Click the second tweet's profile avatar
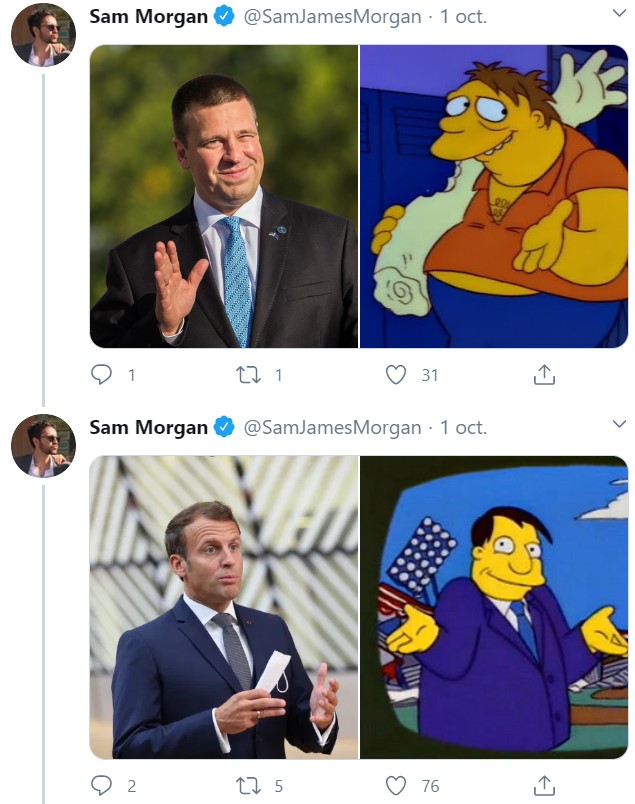This screenshot has height=804, width=635. point(43,445)
